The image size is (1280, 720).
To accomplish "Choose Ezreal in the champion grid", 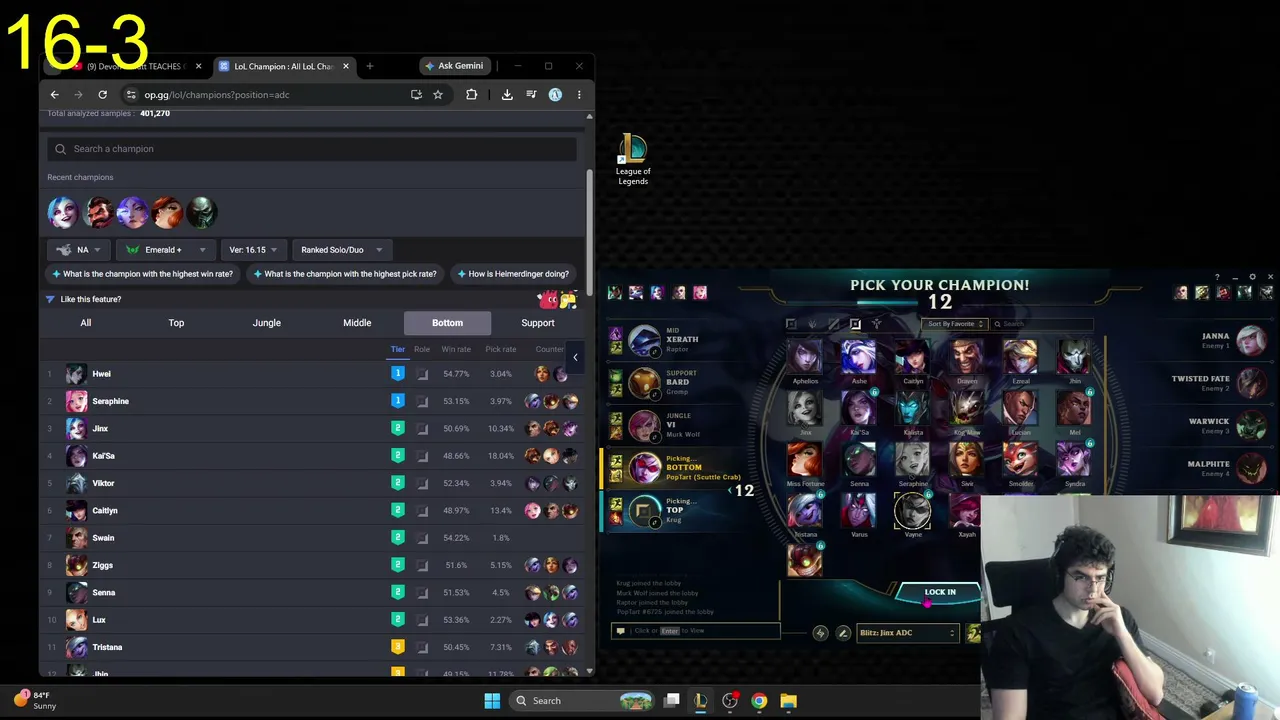I will pyautogui.click(x=1020, y=358).
